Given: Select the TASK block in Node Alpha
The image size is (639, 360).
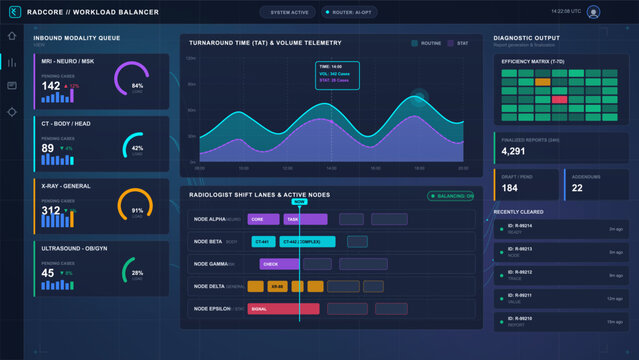Looking at the screenshot, I should tap(305, 219).
